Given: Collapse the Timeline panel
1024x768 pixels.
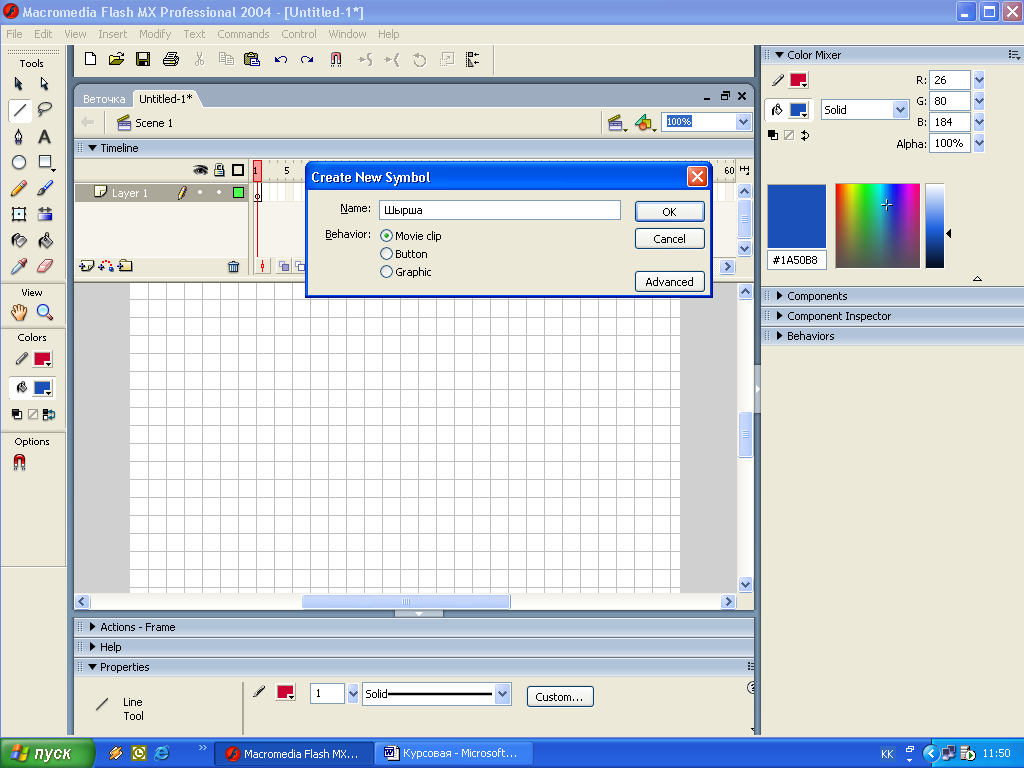Looking at the screenshot, I should coord(92,148).
